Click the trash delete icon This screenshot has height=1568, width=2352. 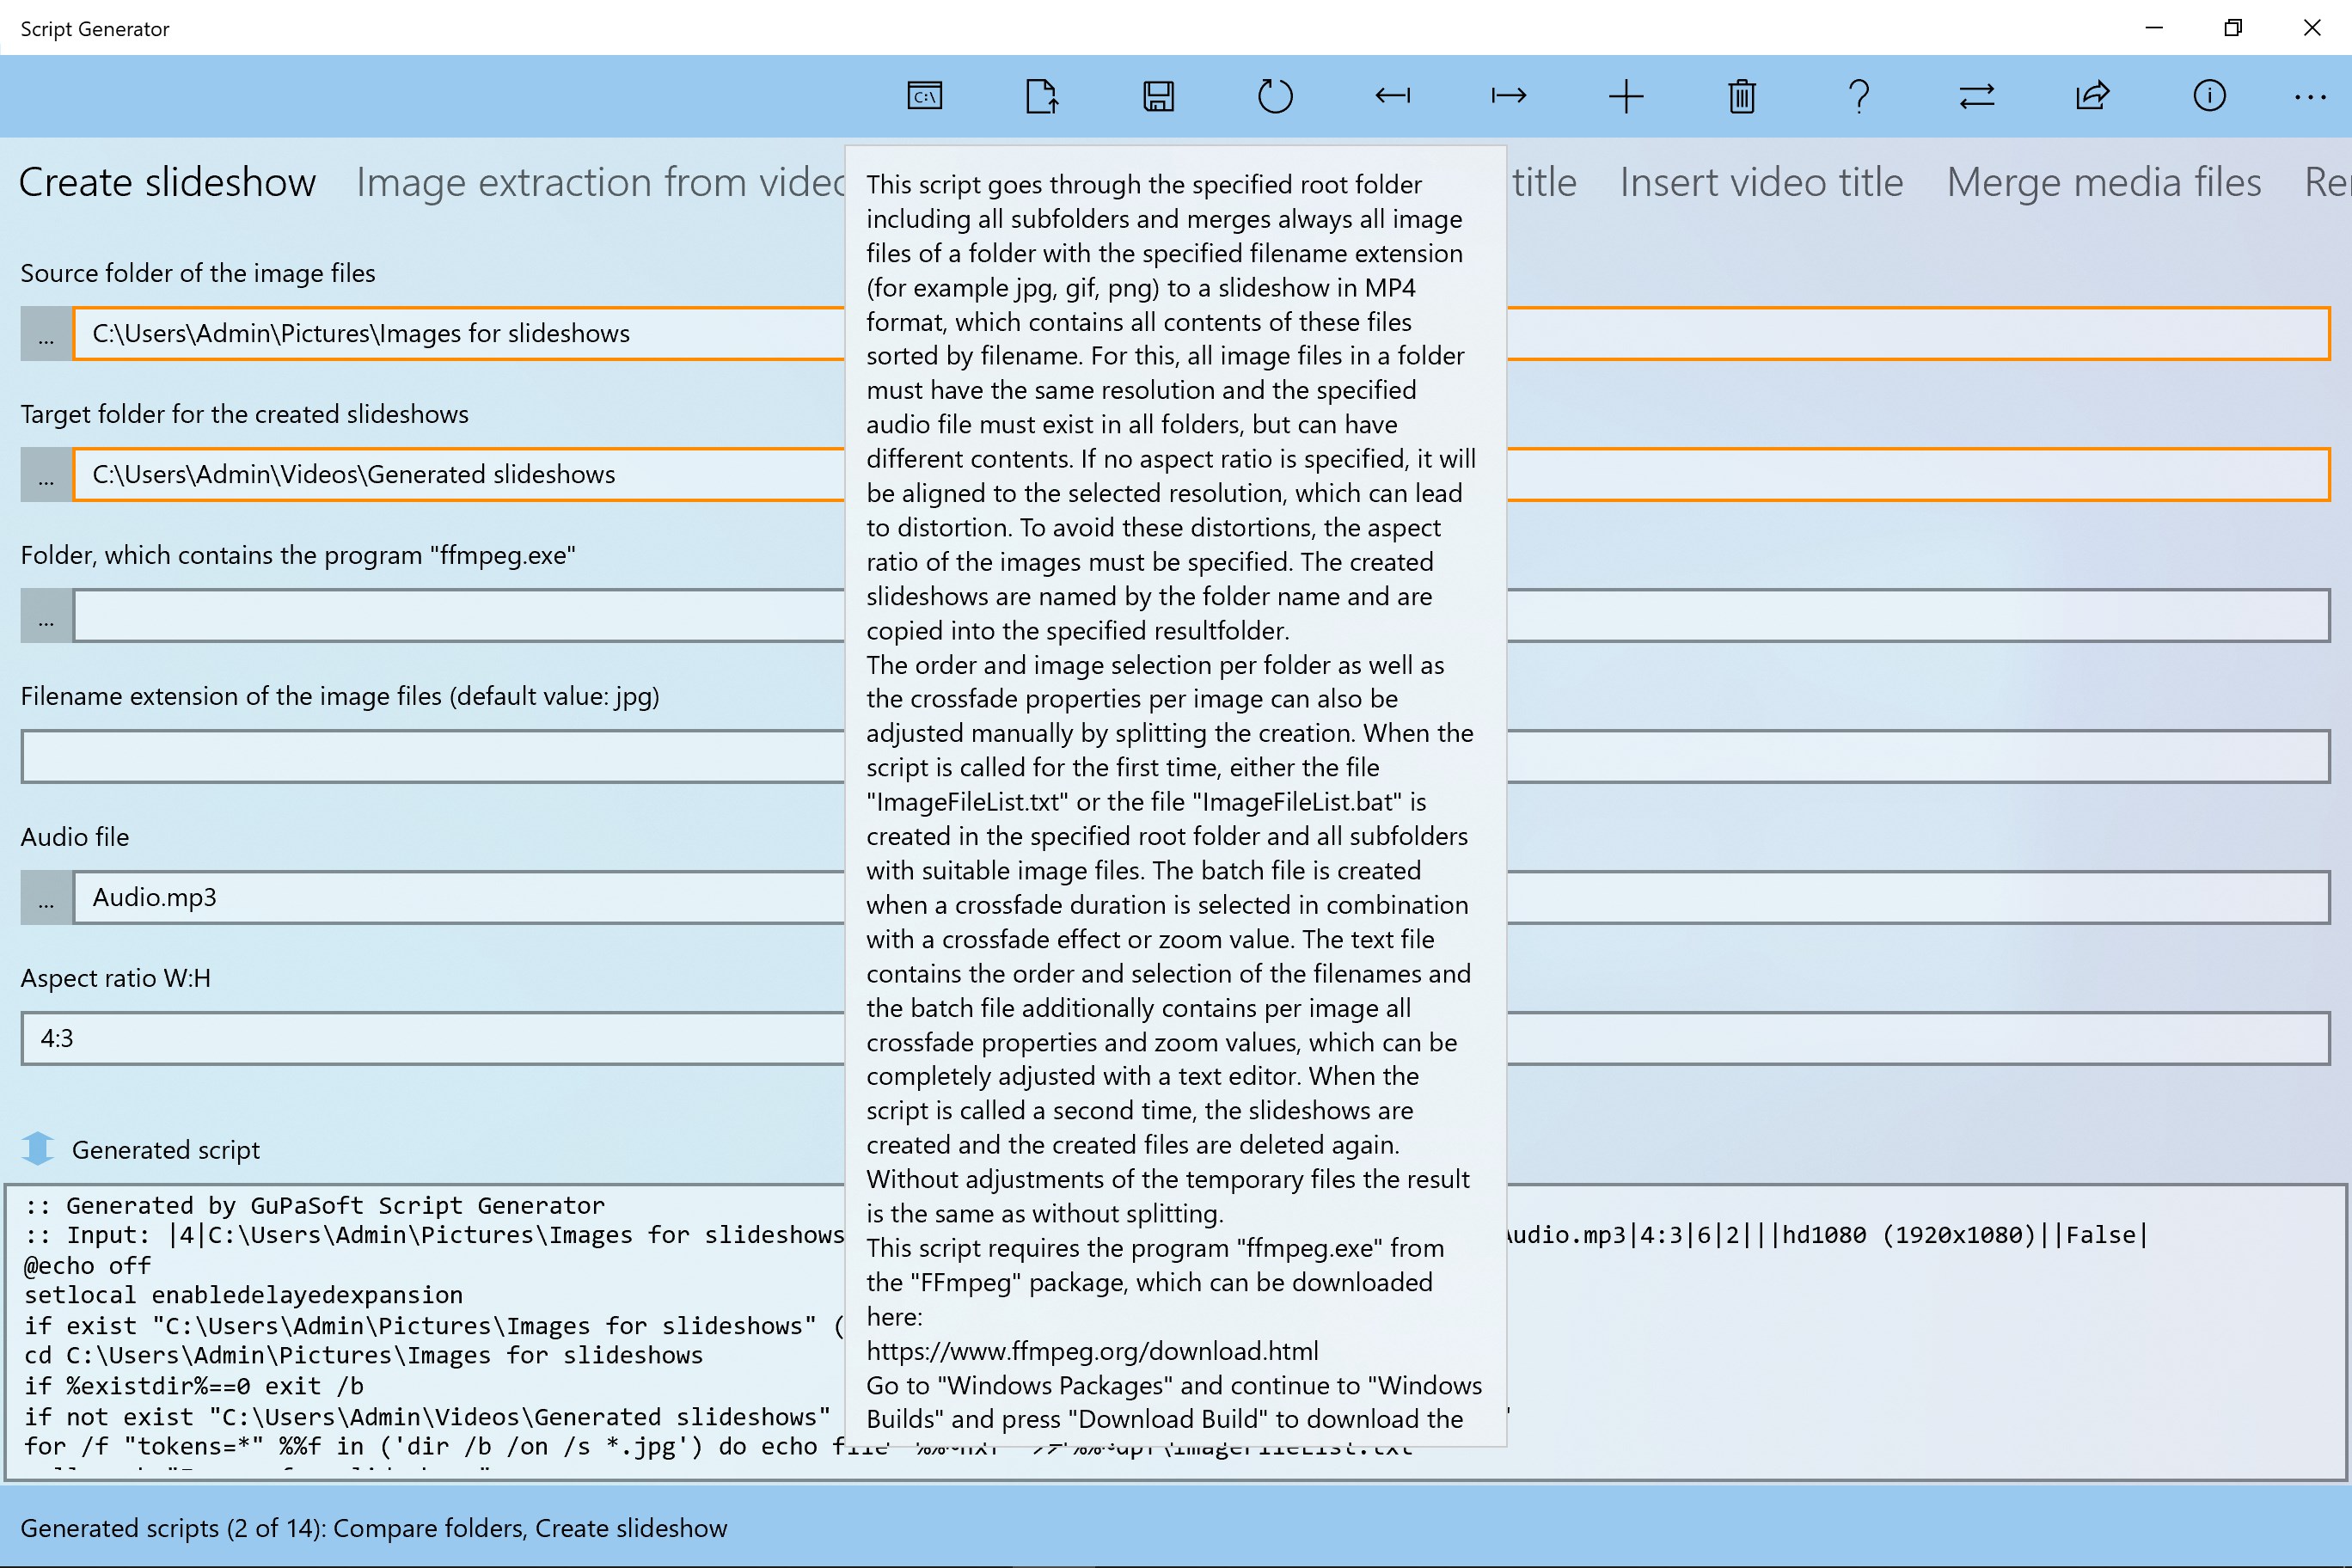(x=1742, y=96)
